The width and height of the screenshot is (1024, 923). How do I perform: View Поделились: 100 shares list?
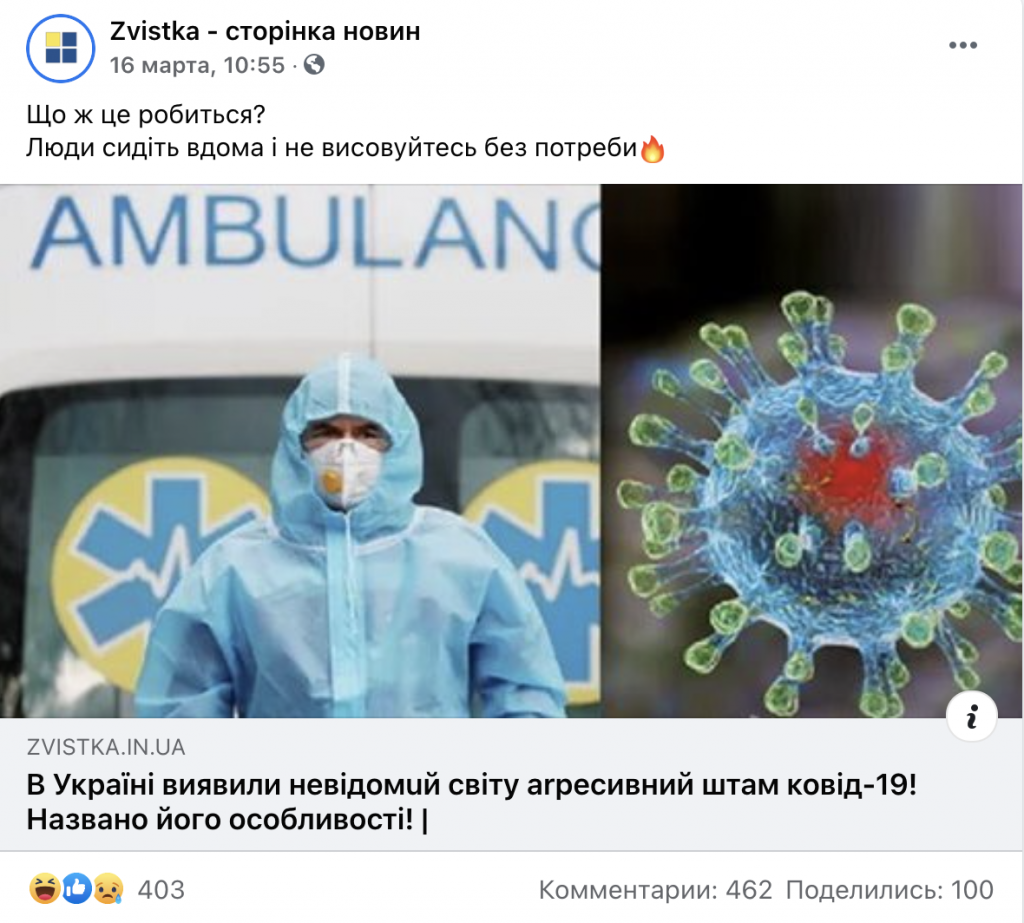click(889, 890)
